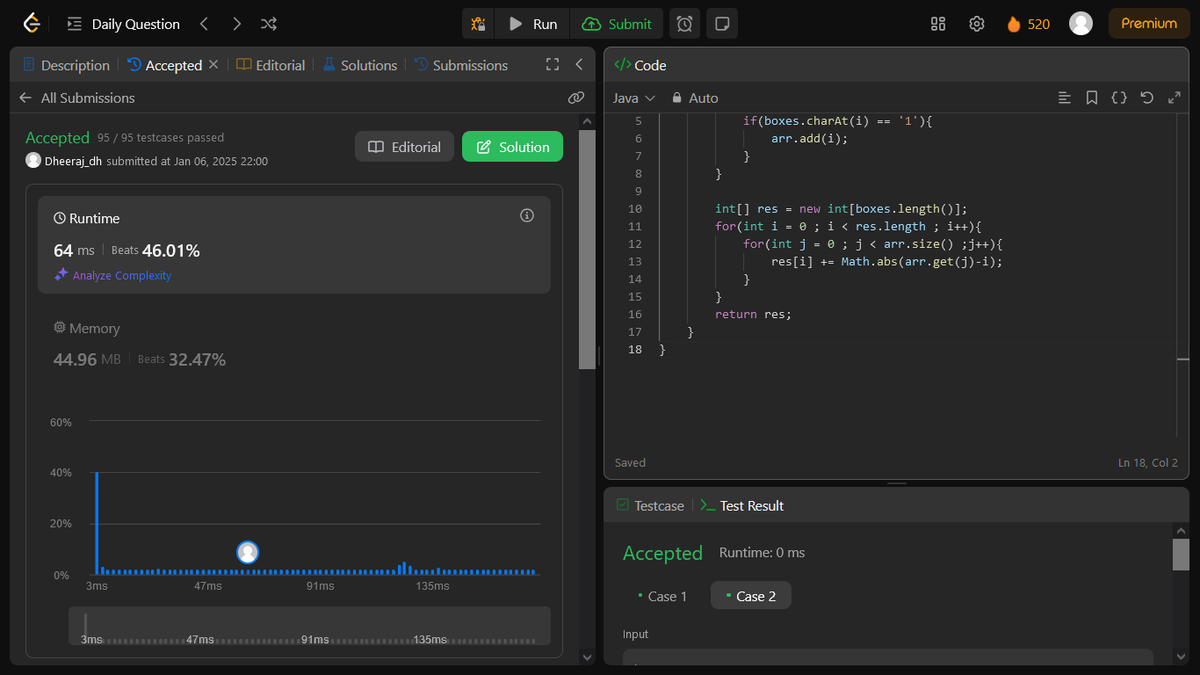Click the curly braces icon in editor

(x=1120, y=98)
